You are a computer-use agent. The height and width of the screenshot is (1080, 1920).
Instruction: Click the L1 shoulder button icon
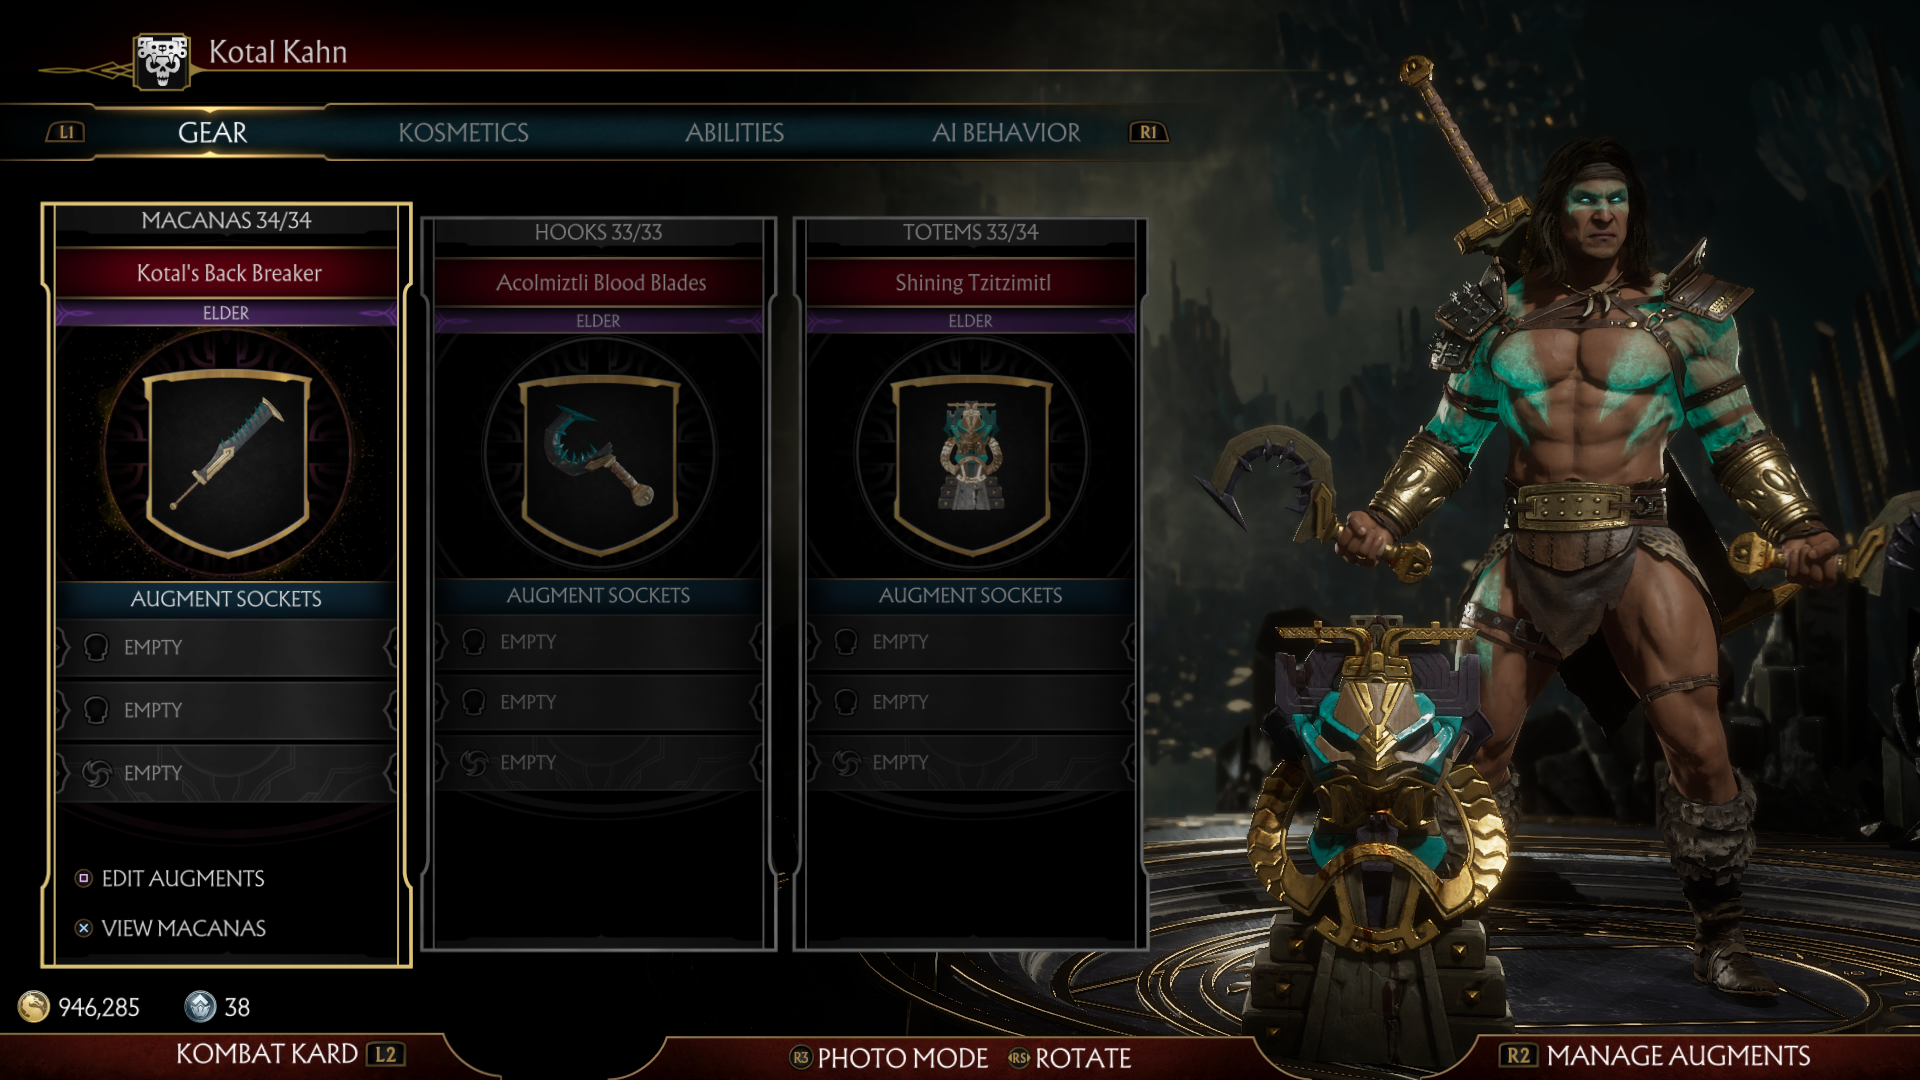tap(66, 132)
